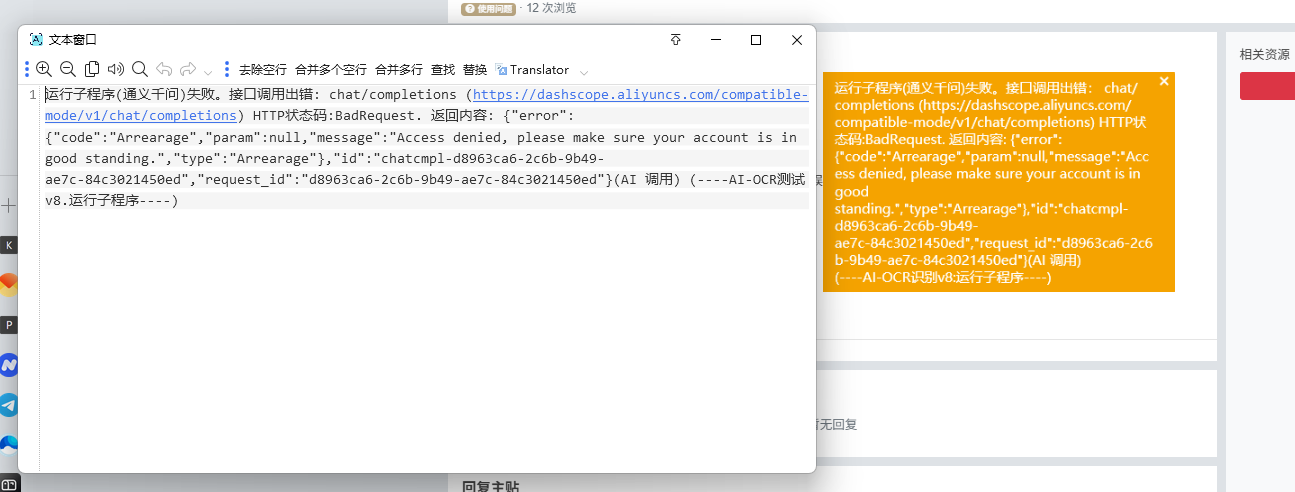Click the second toolbar grip handle
This screenshot has width=1295, height=492.
tap(227, 70)
